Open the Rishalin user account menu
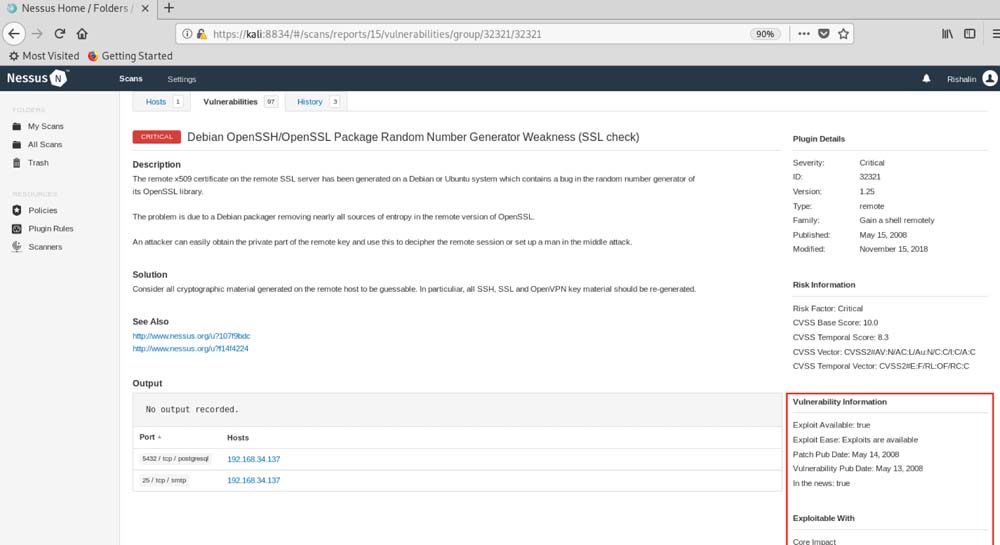This screenshot has width=1000, height=545. pos(961,79)
